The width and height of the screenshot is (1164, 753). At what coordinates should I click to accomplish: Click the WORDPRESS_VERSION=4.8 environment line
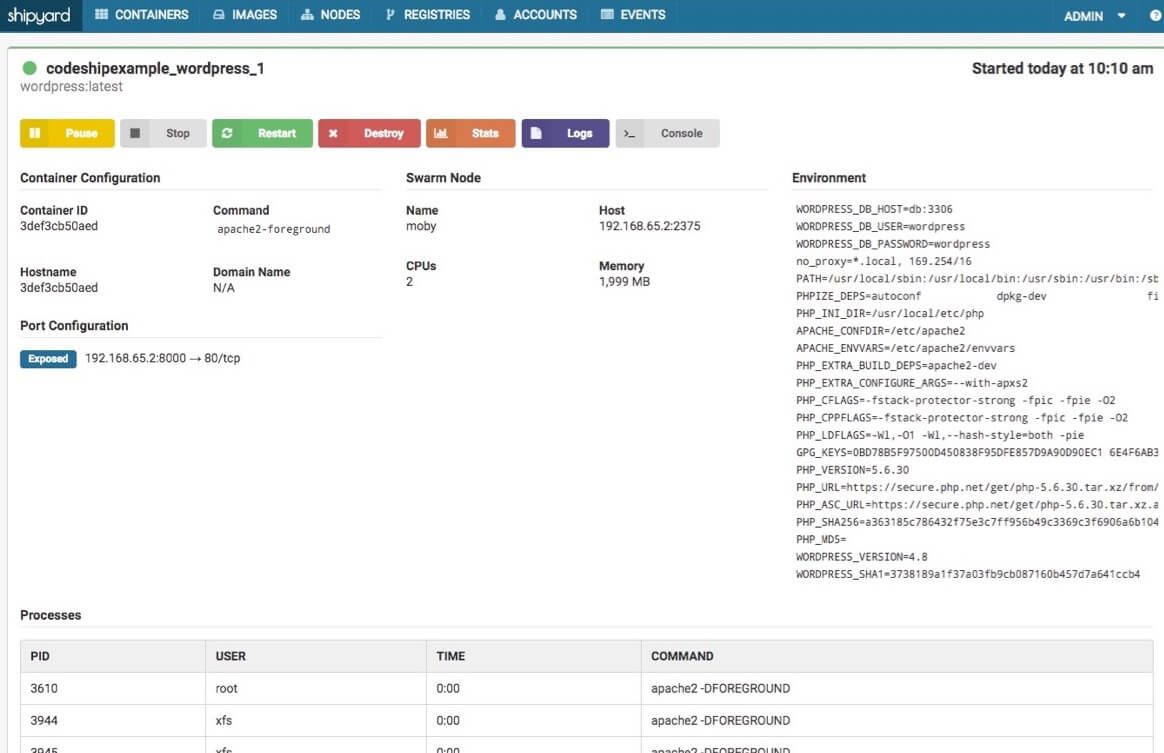pos(861,557)
